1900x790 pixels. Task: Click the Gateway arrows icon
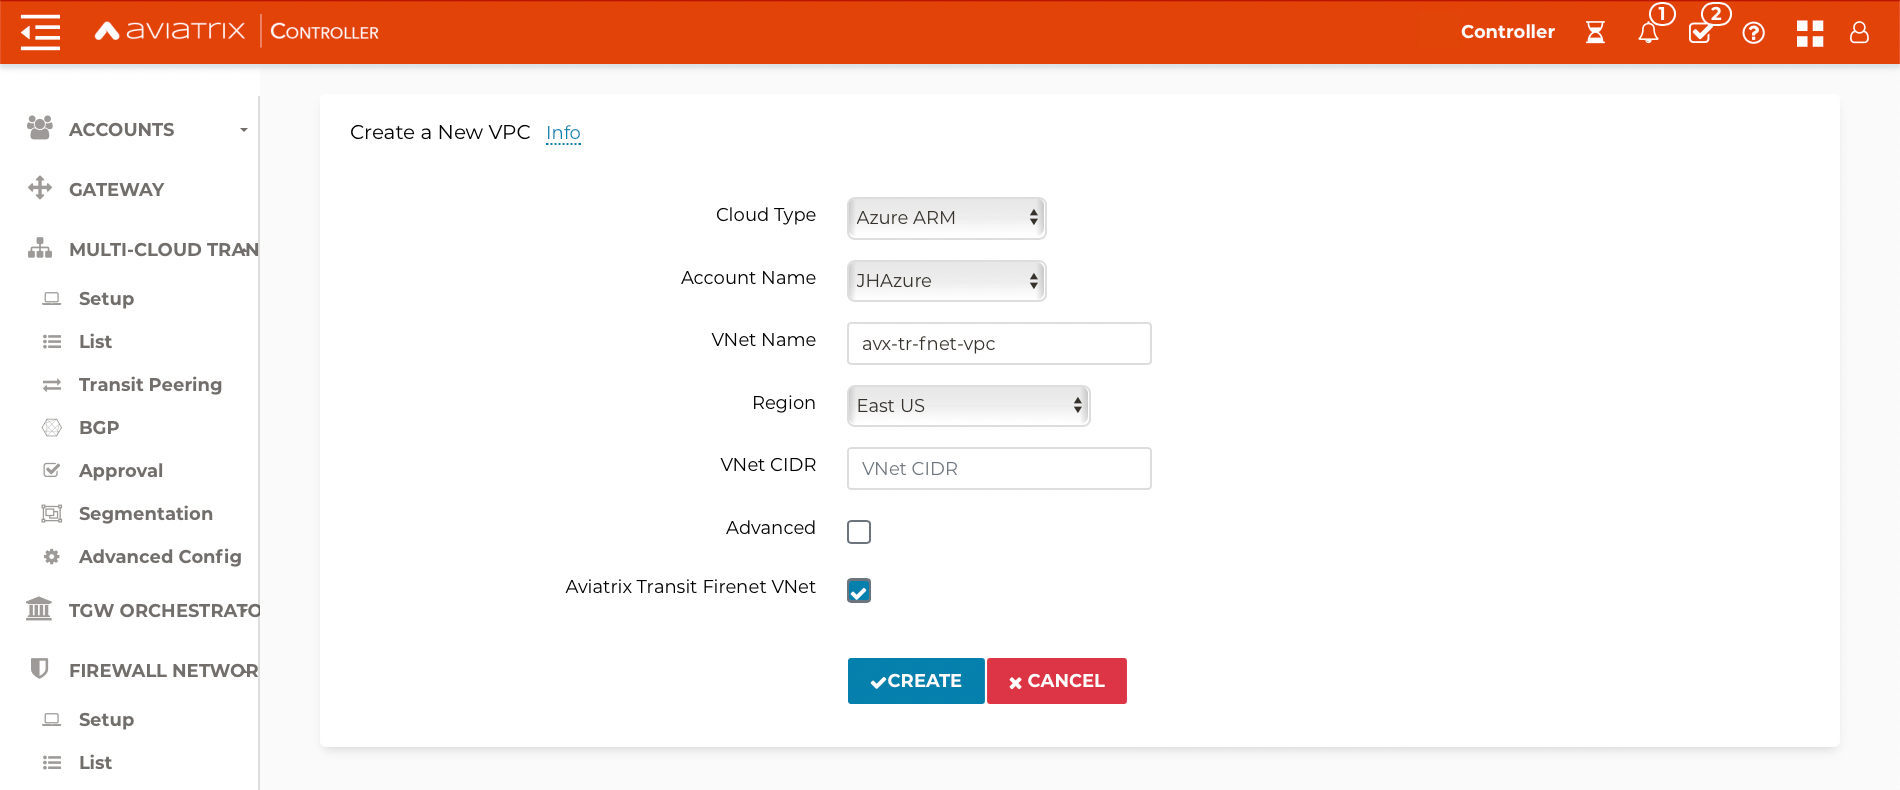click(40, 188)
